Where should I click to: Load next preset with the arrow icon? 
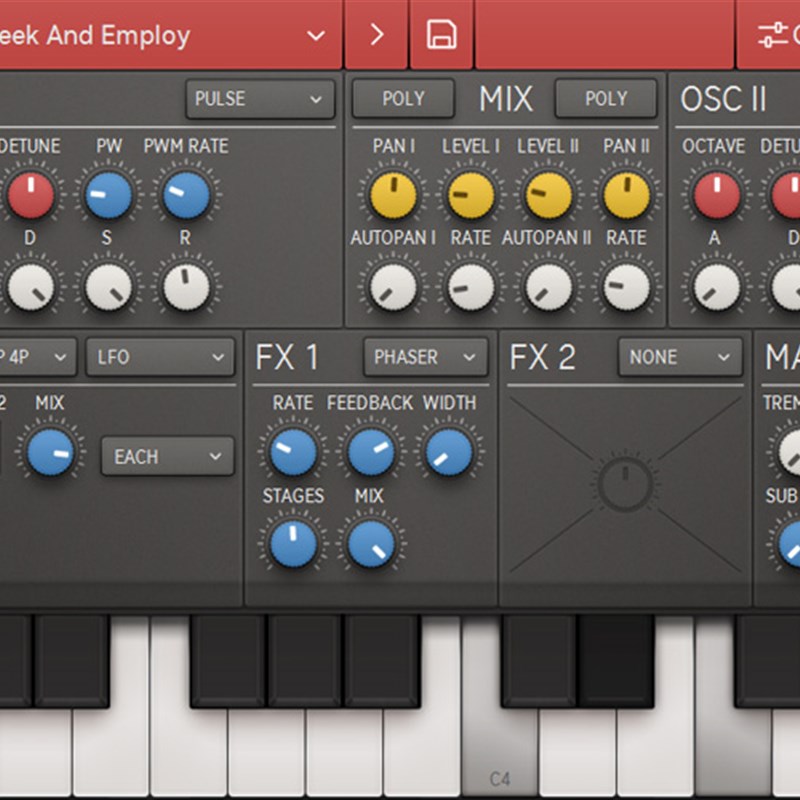pyautogui.click(x=376, y=35)
